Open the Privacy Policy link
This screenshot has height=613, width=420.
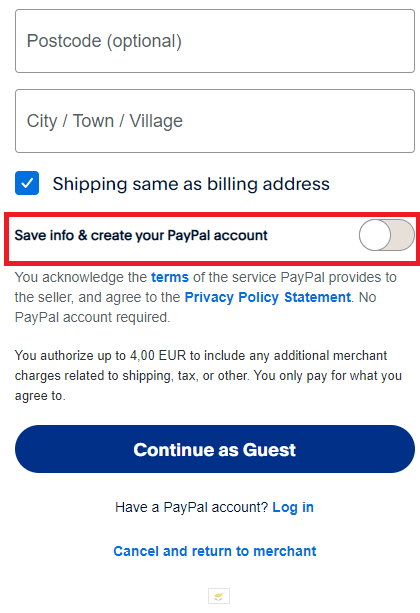232,297
